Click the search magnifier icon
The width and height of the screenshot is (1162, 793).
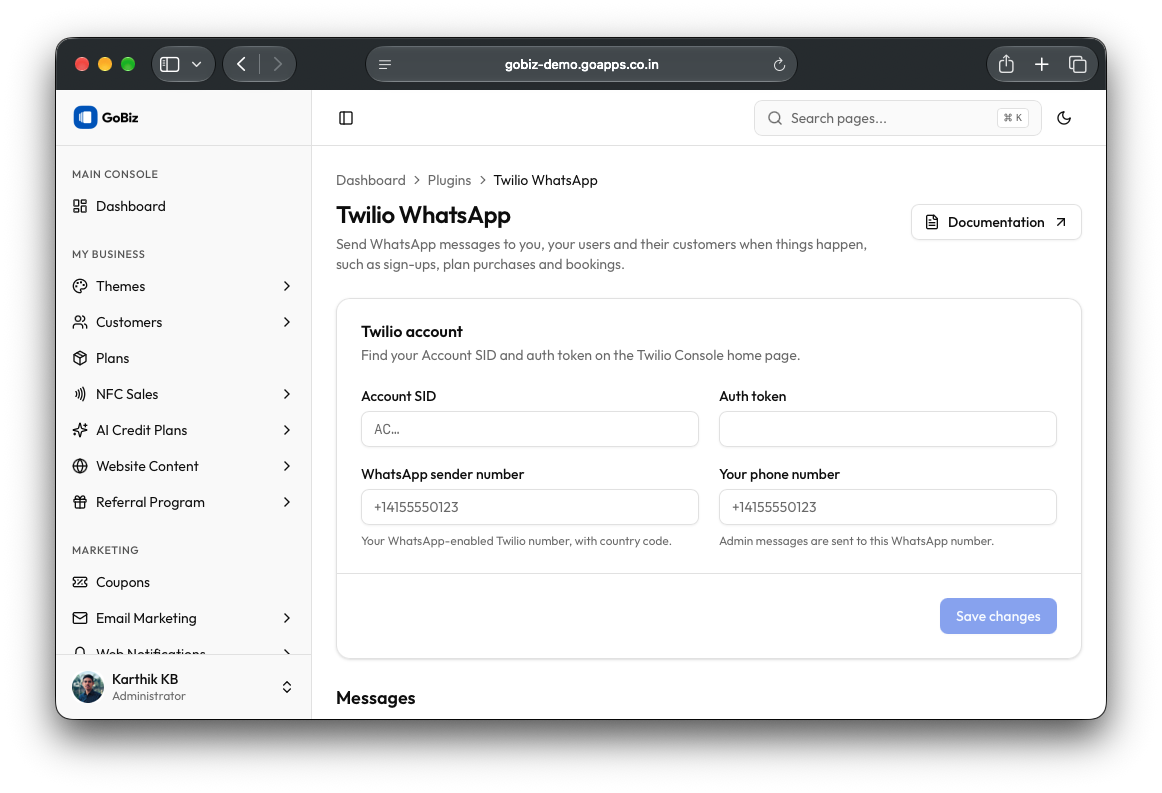pos(774,118)
